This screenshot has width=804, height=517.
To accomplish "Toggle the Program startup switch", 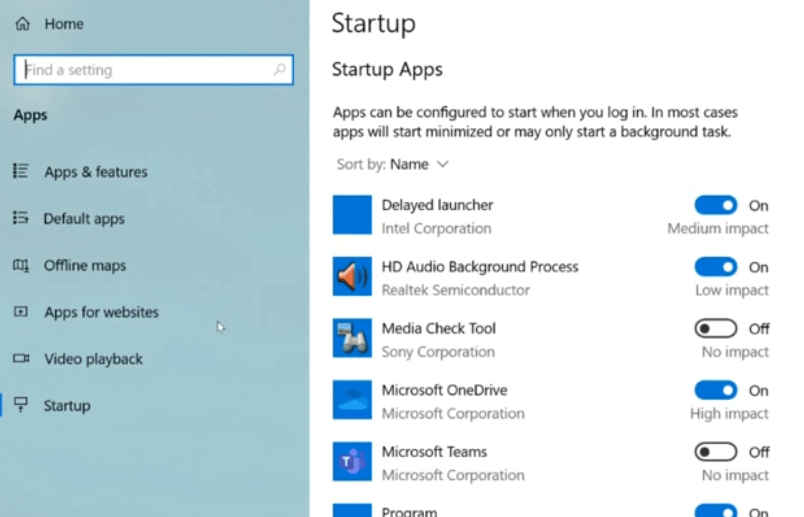I will pos(716,510).
